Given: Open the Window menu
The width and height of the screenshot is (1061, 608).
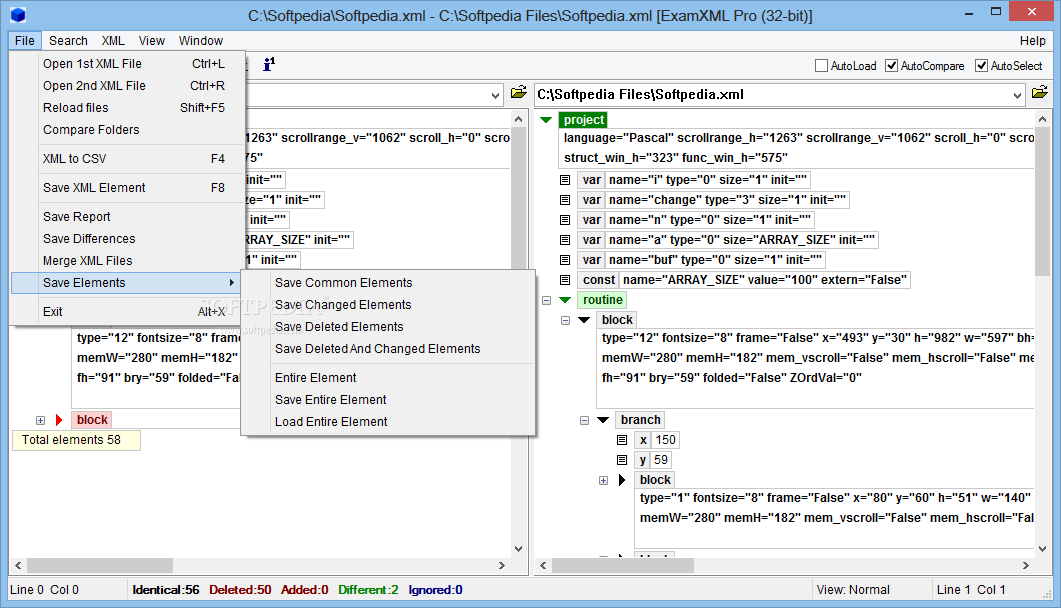Looking at the screenshot, I should click(200, 41).
